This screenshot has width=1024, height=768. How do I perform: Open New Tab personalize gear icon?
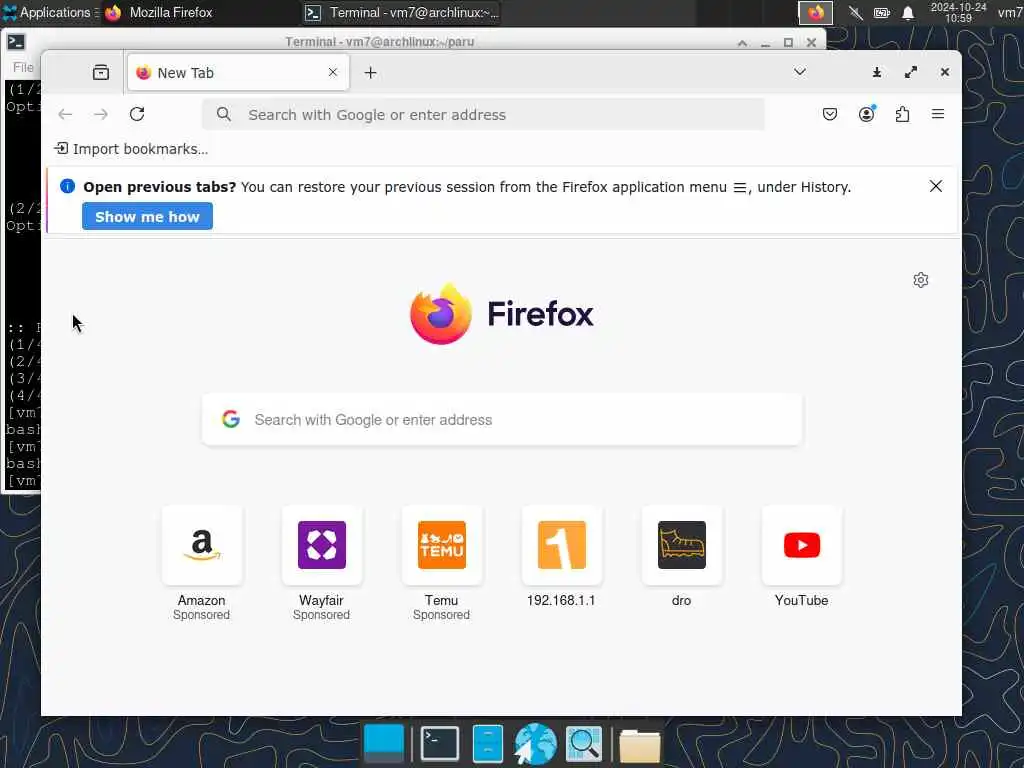(x=921, y=280)
